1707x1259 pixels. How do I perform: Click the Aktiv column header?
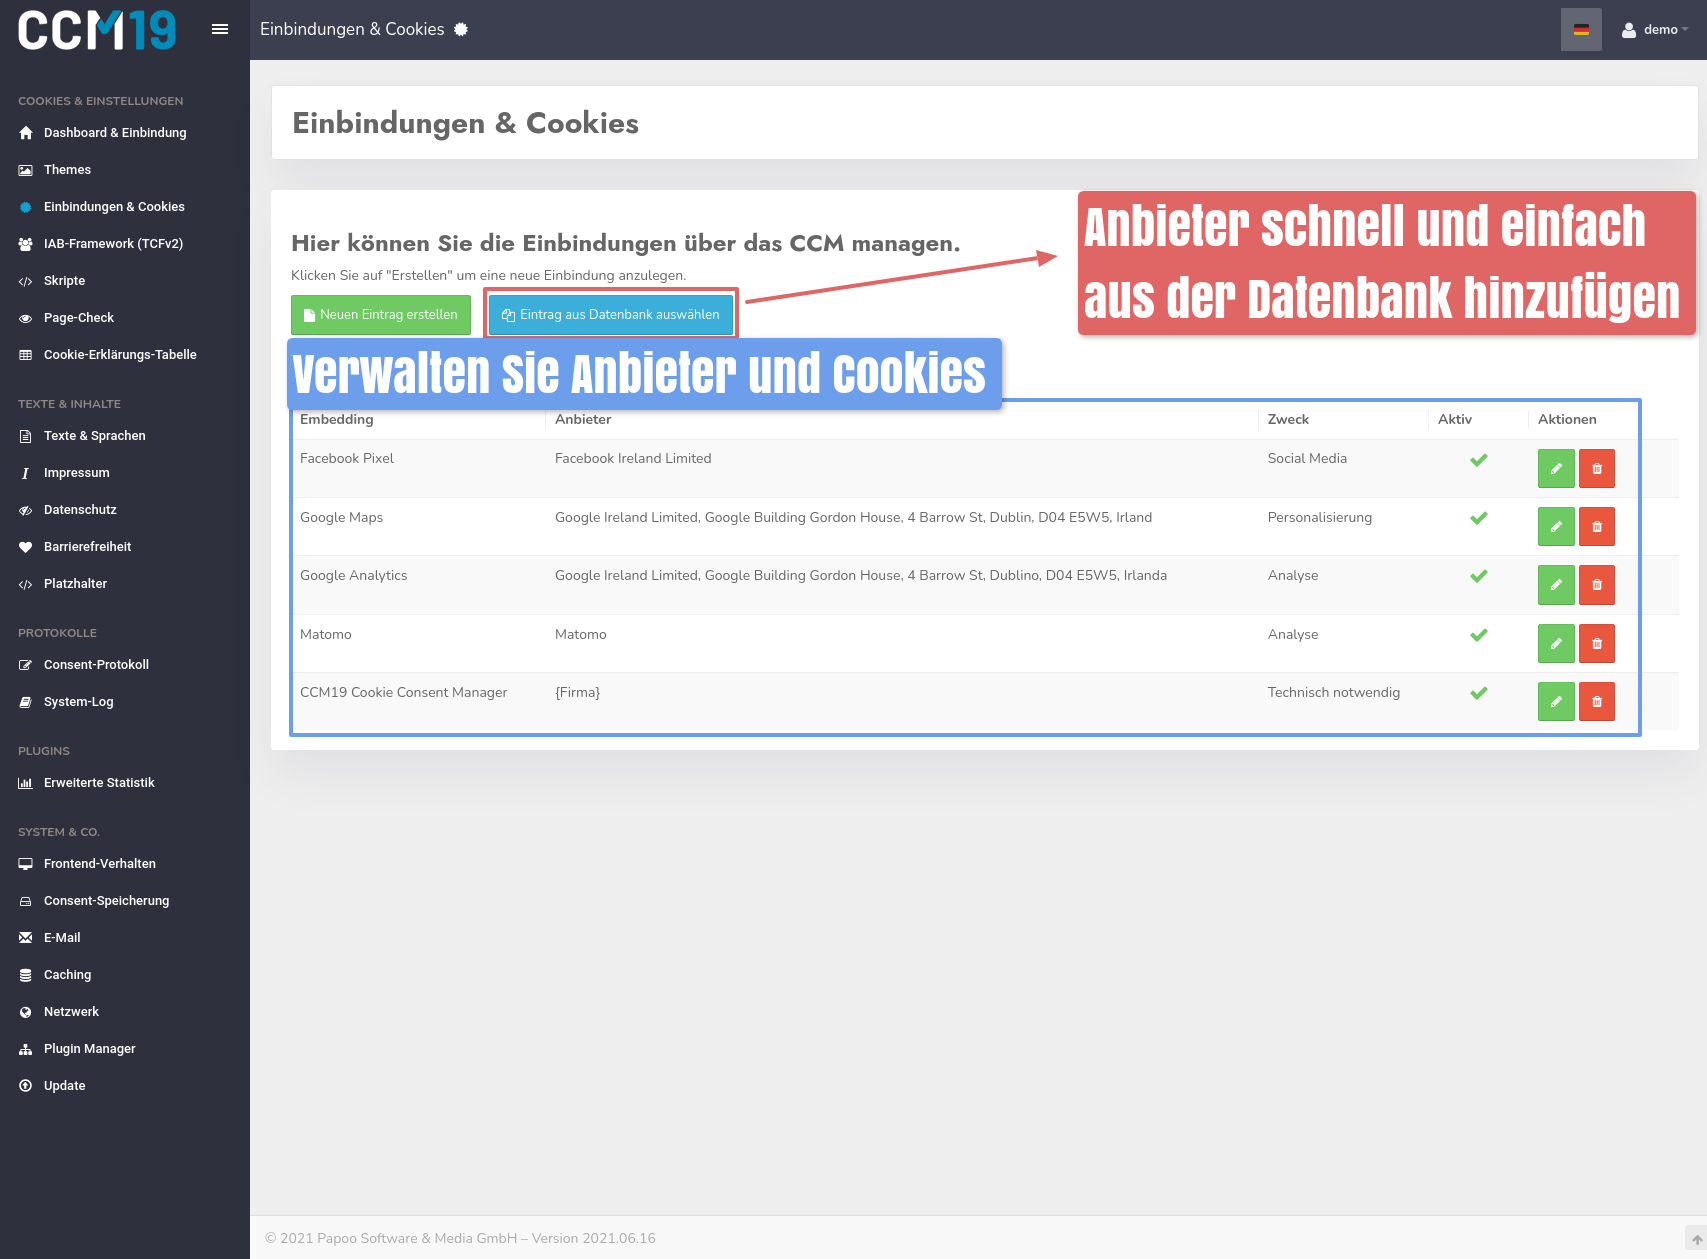click(1455, 420)
